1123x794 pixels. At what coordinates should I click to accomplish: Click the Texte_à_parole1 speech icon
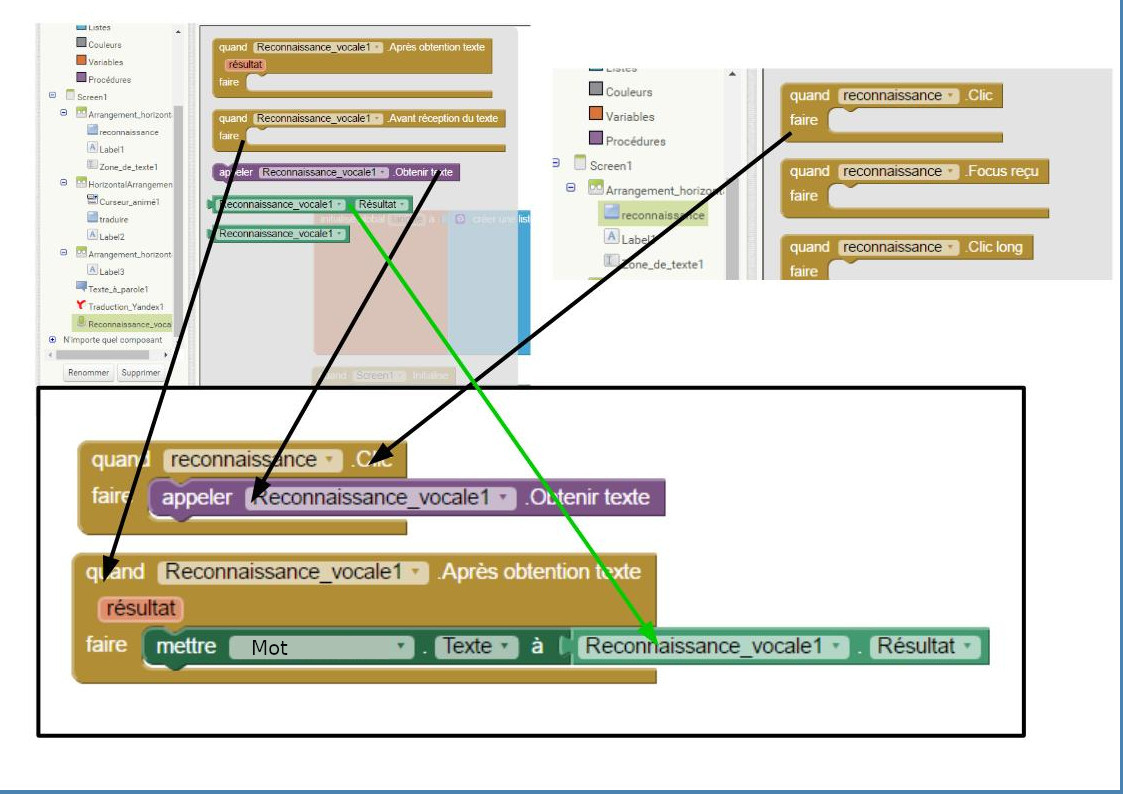(81, 287)
